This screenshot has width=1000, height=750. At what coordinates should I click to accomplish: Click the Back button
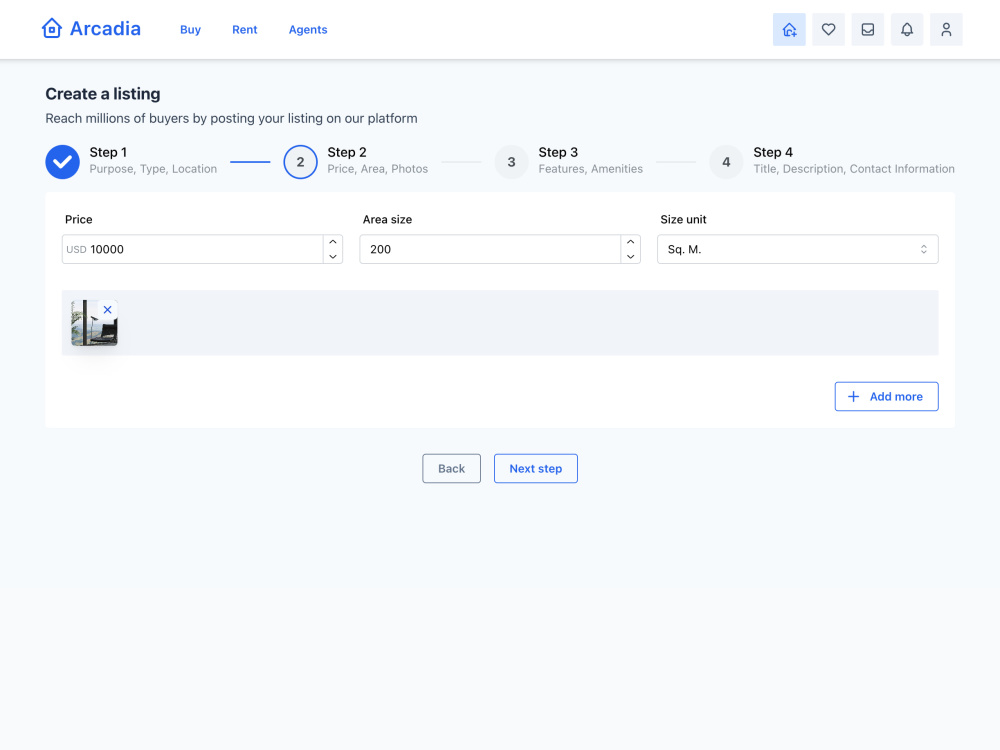point(451,468)
